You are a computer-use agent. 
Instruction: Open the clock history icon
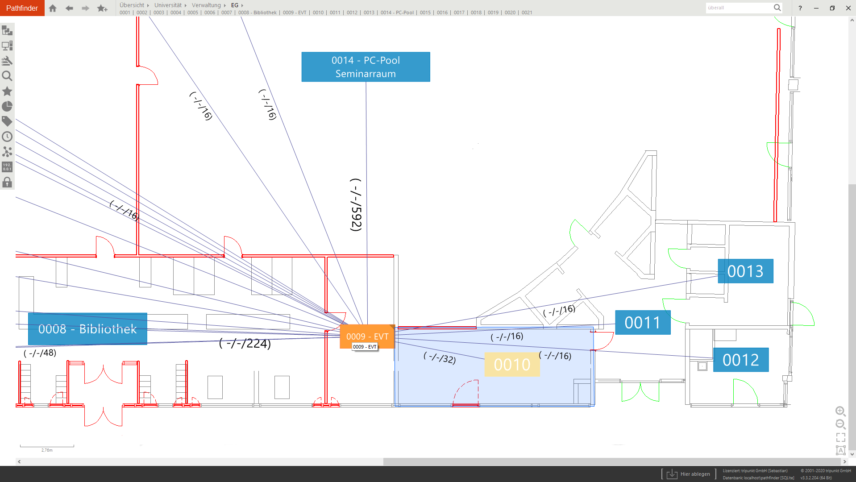(7, 136)
